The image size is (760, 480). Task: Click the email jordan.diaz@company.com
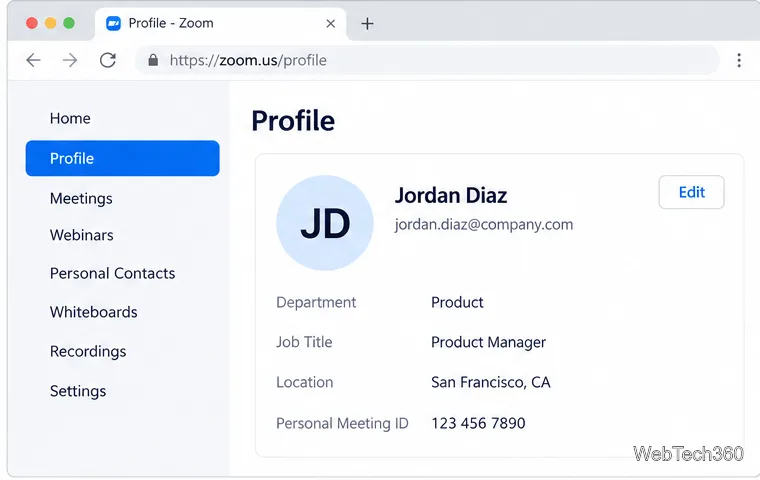(484, 224)
